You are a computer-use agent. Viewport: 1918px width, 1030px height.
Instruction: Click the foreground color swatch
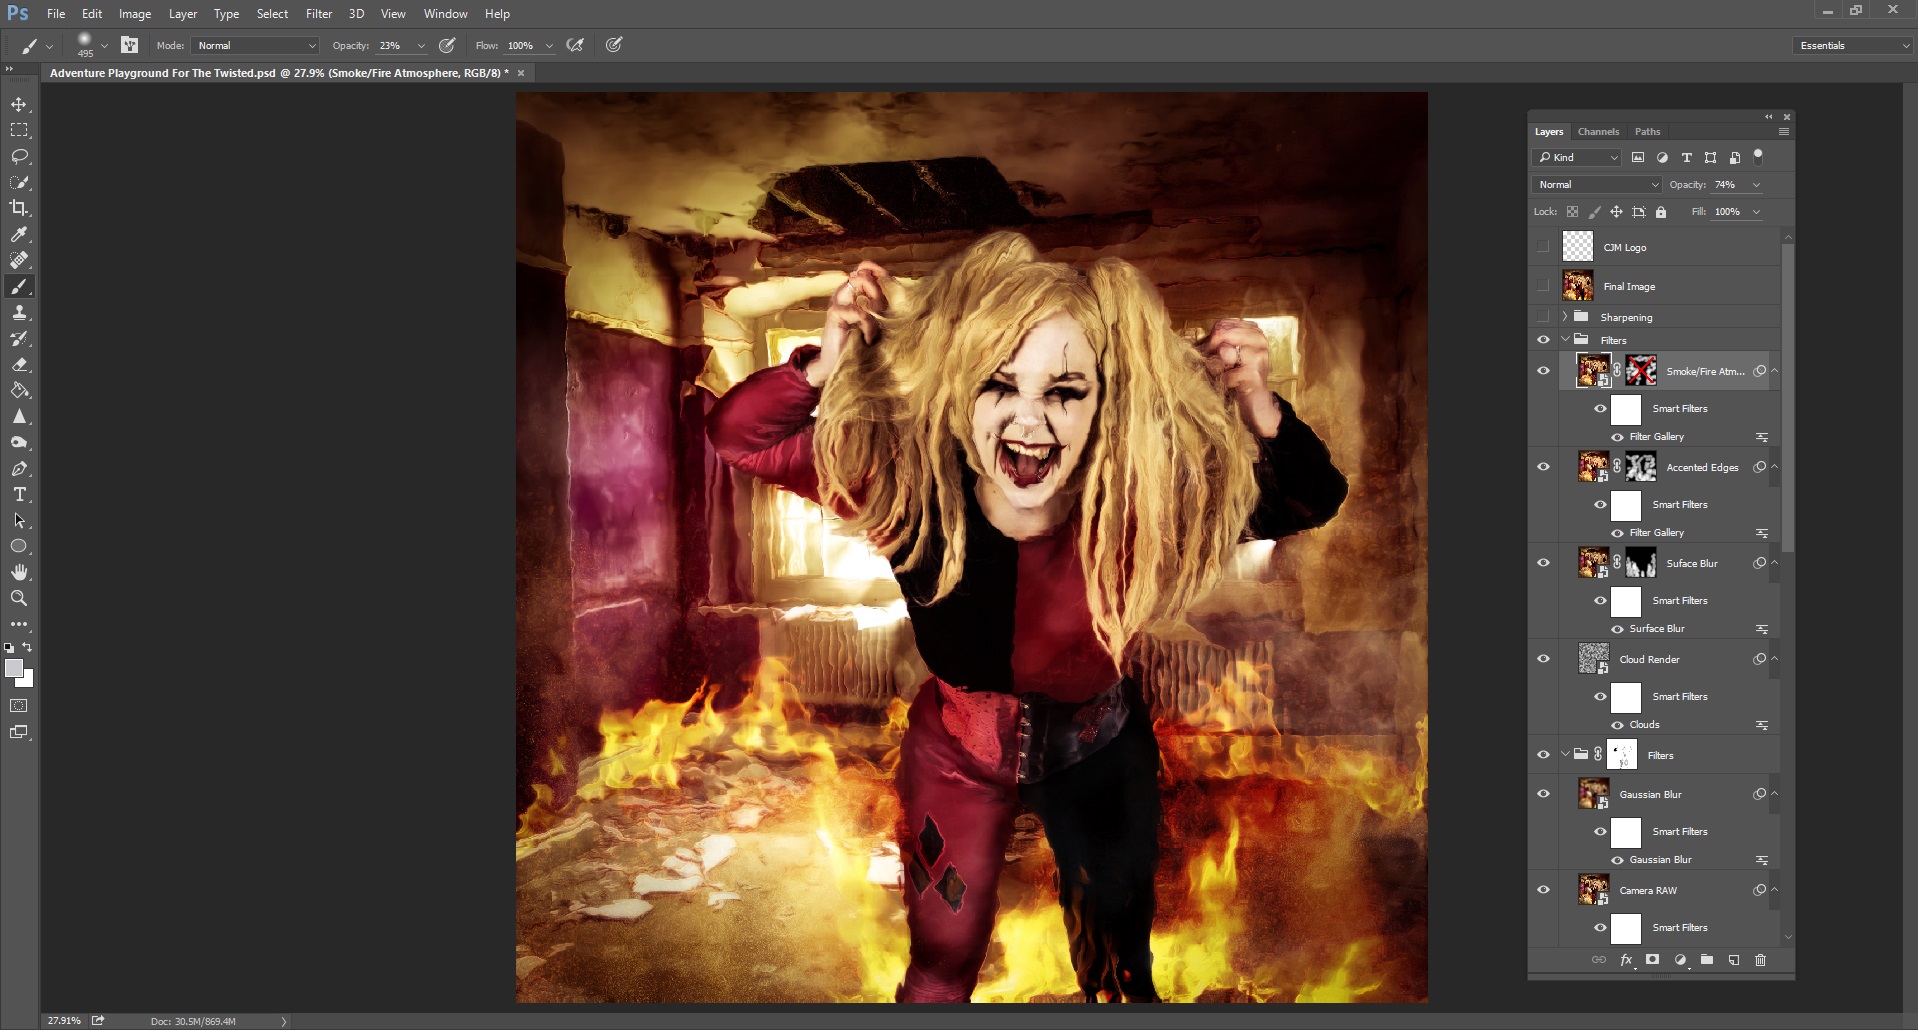click(x=13, y=669)
